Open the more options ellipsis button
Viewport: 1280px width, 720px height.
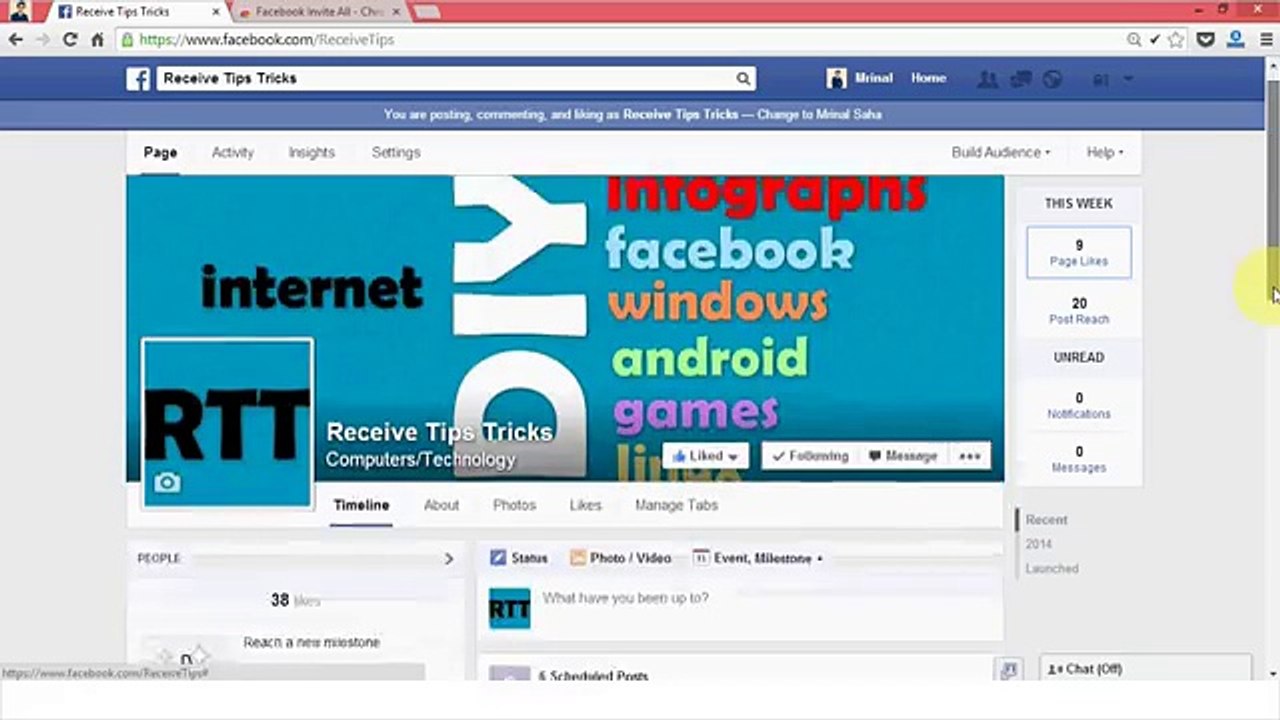(x=969, y=456)
